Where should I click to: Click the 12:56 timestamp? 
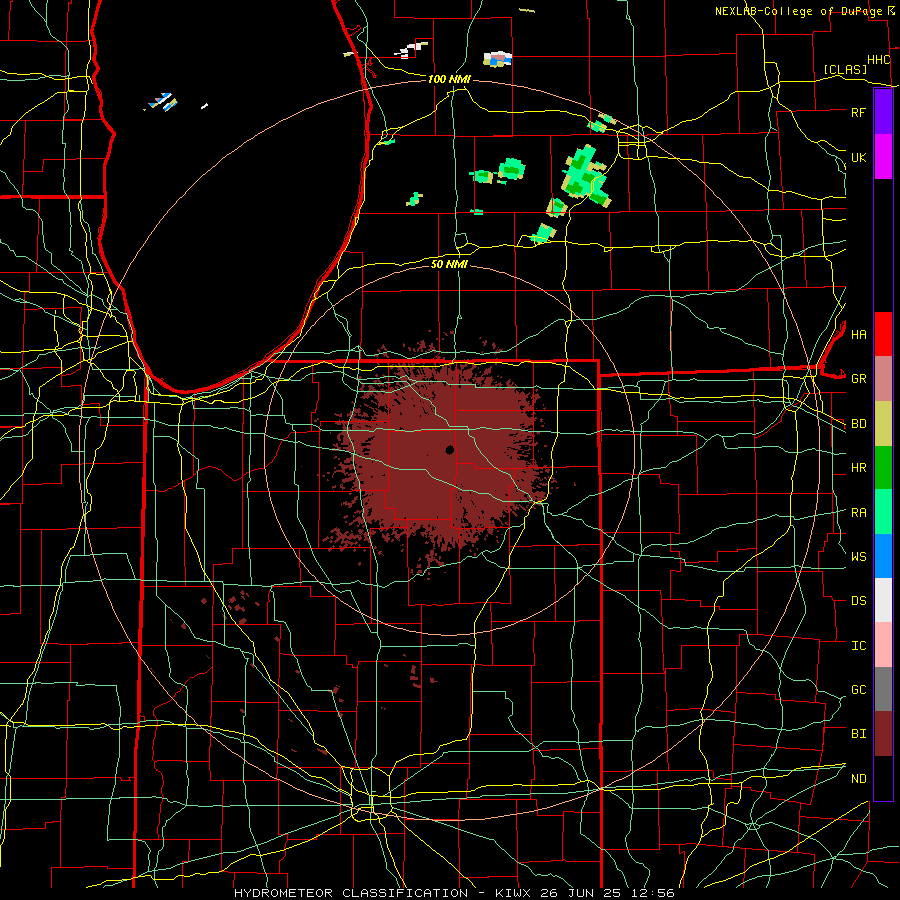pos(655,893)
